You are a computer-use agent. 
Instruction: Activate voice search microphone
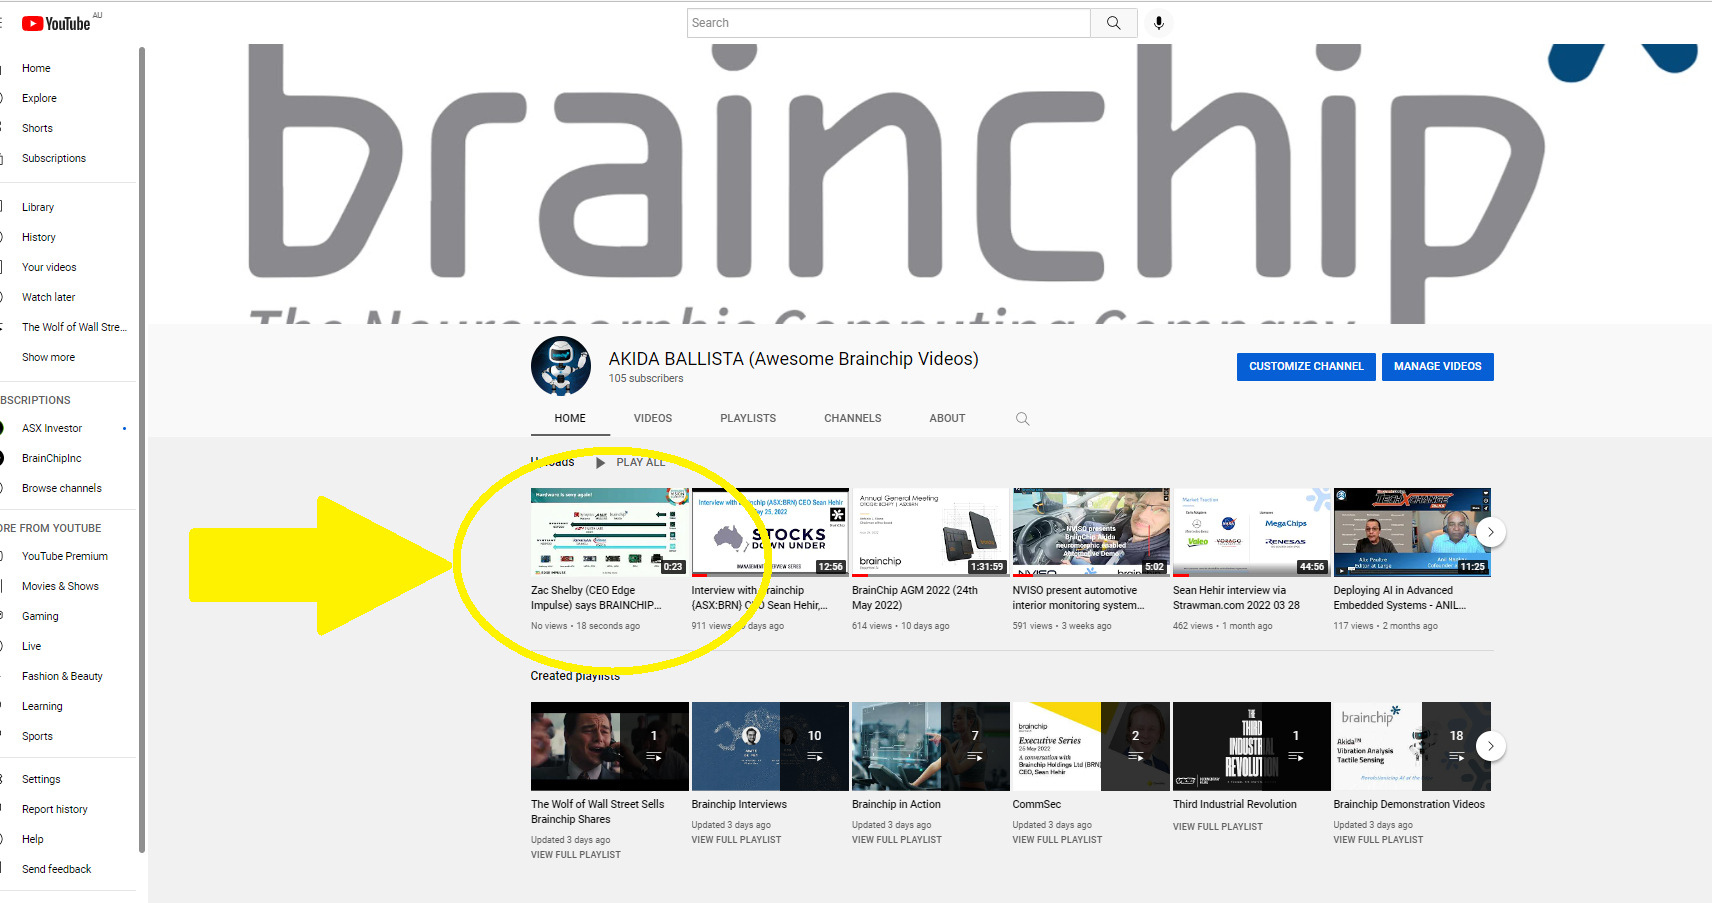click(x=1159, y=23)
